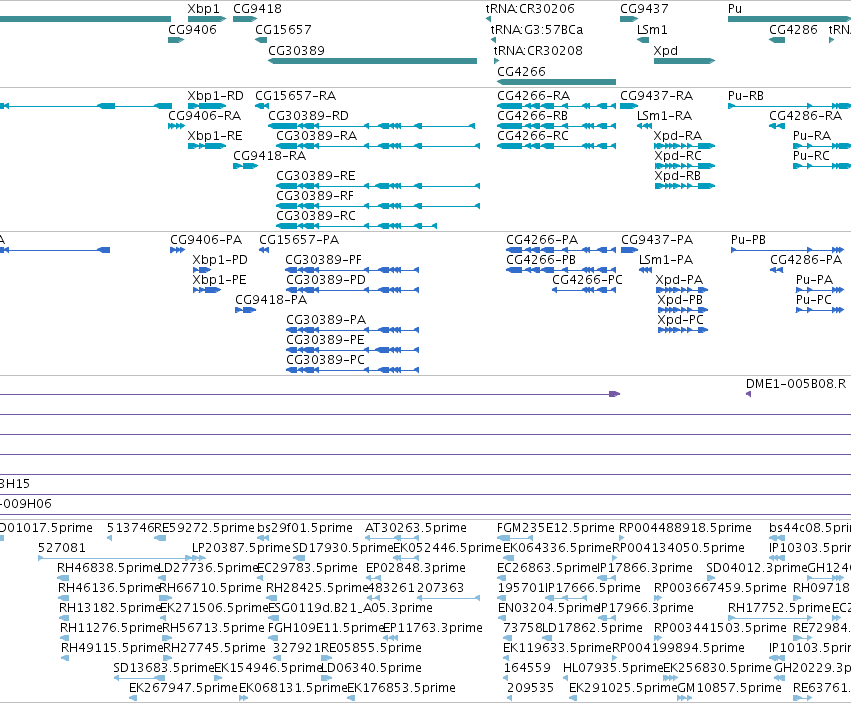Select the CG4266 gene bar
Viewport: 851px width, 703px height.
click(x=556, y=82)
